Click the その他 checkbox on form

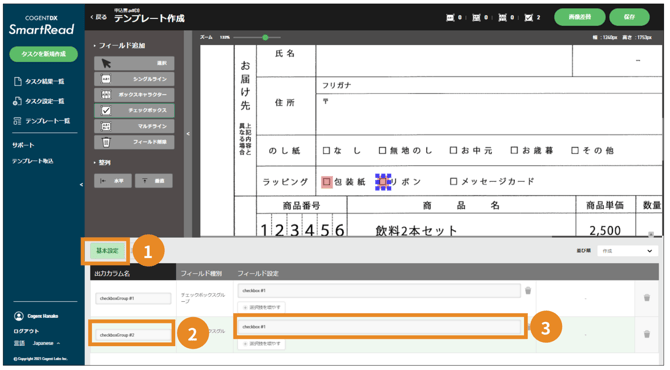click(575, 150)
